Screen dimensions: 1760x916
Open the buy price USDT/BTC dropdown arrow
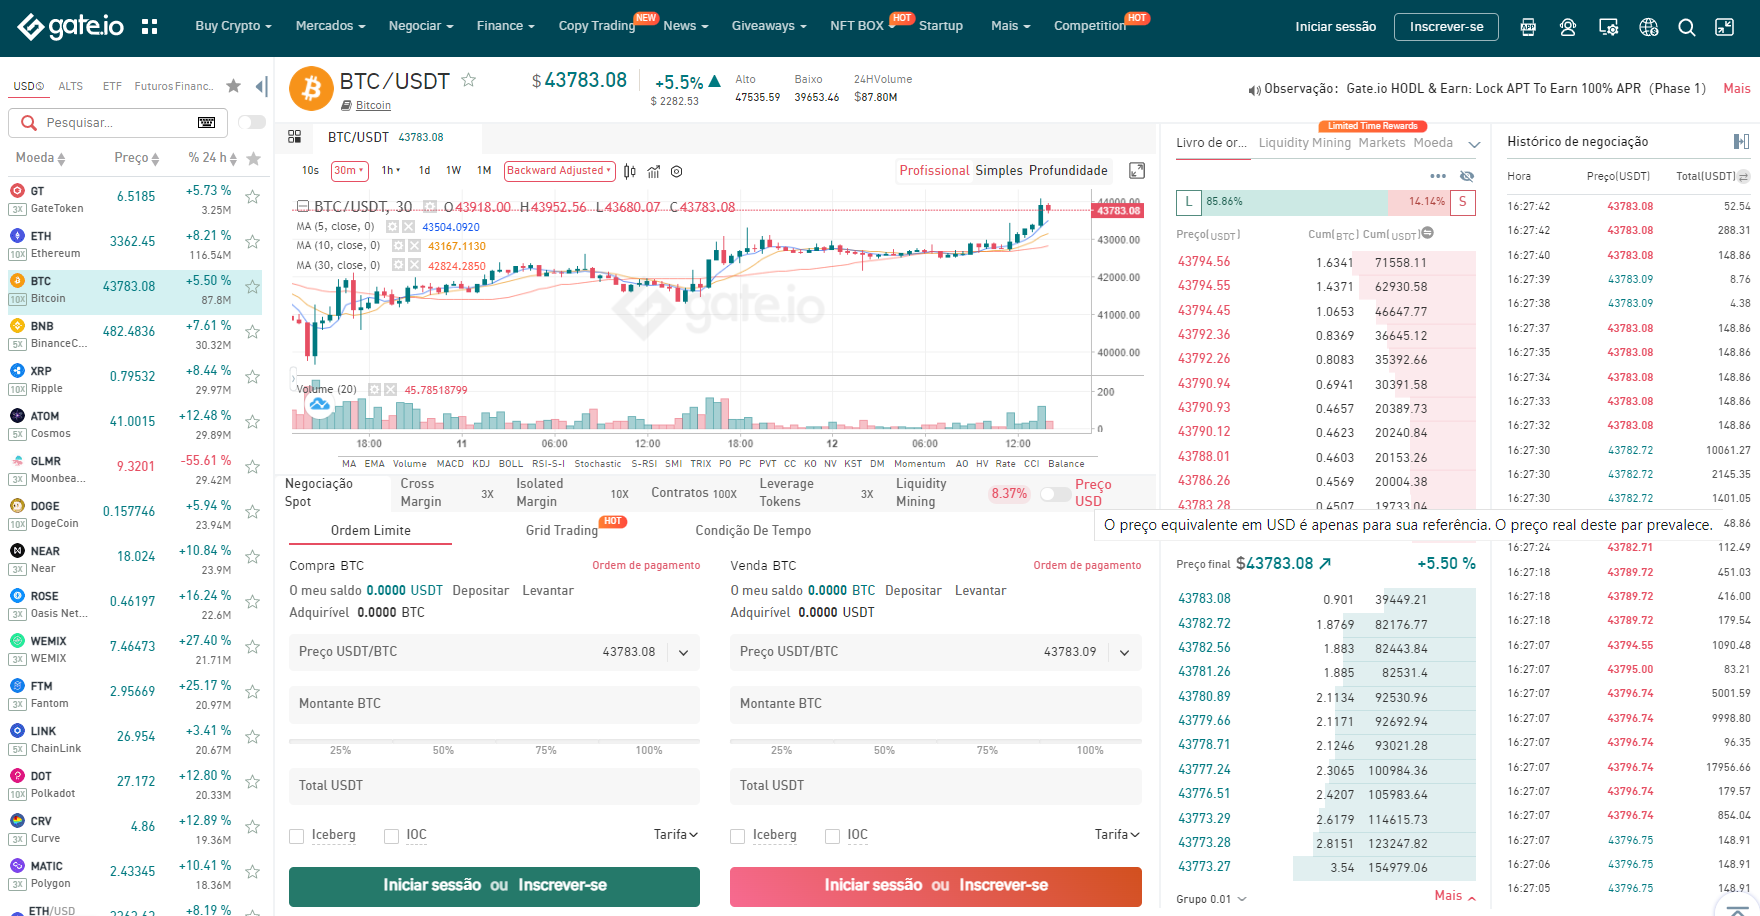[x=684, y=653]
